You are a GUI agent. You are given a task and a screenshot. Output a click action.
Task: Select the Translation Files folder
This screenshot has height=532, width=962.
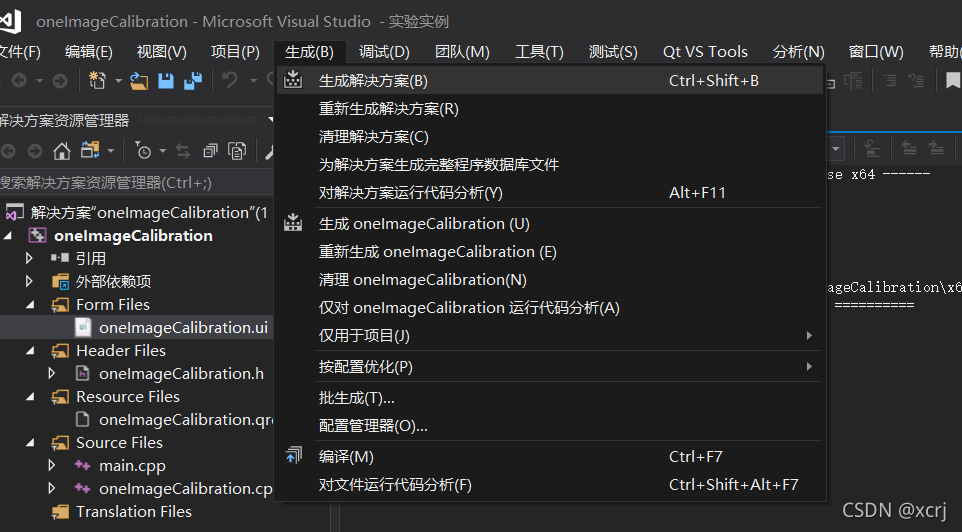[x=136, y=511]
